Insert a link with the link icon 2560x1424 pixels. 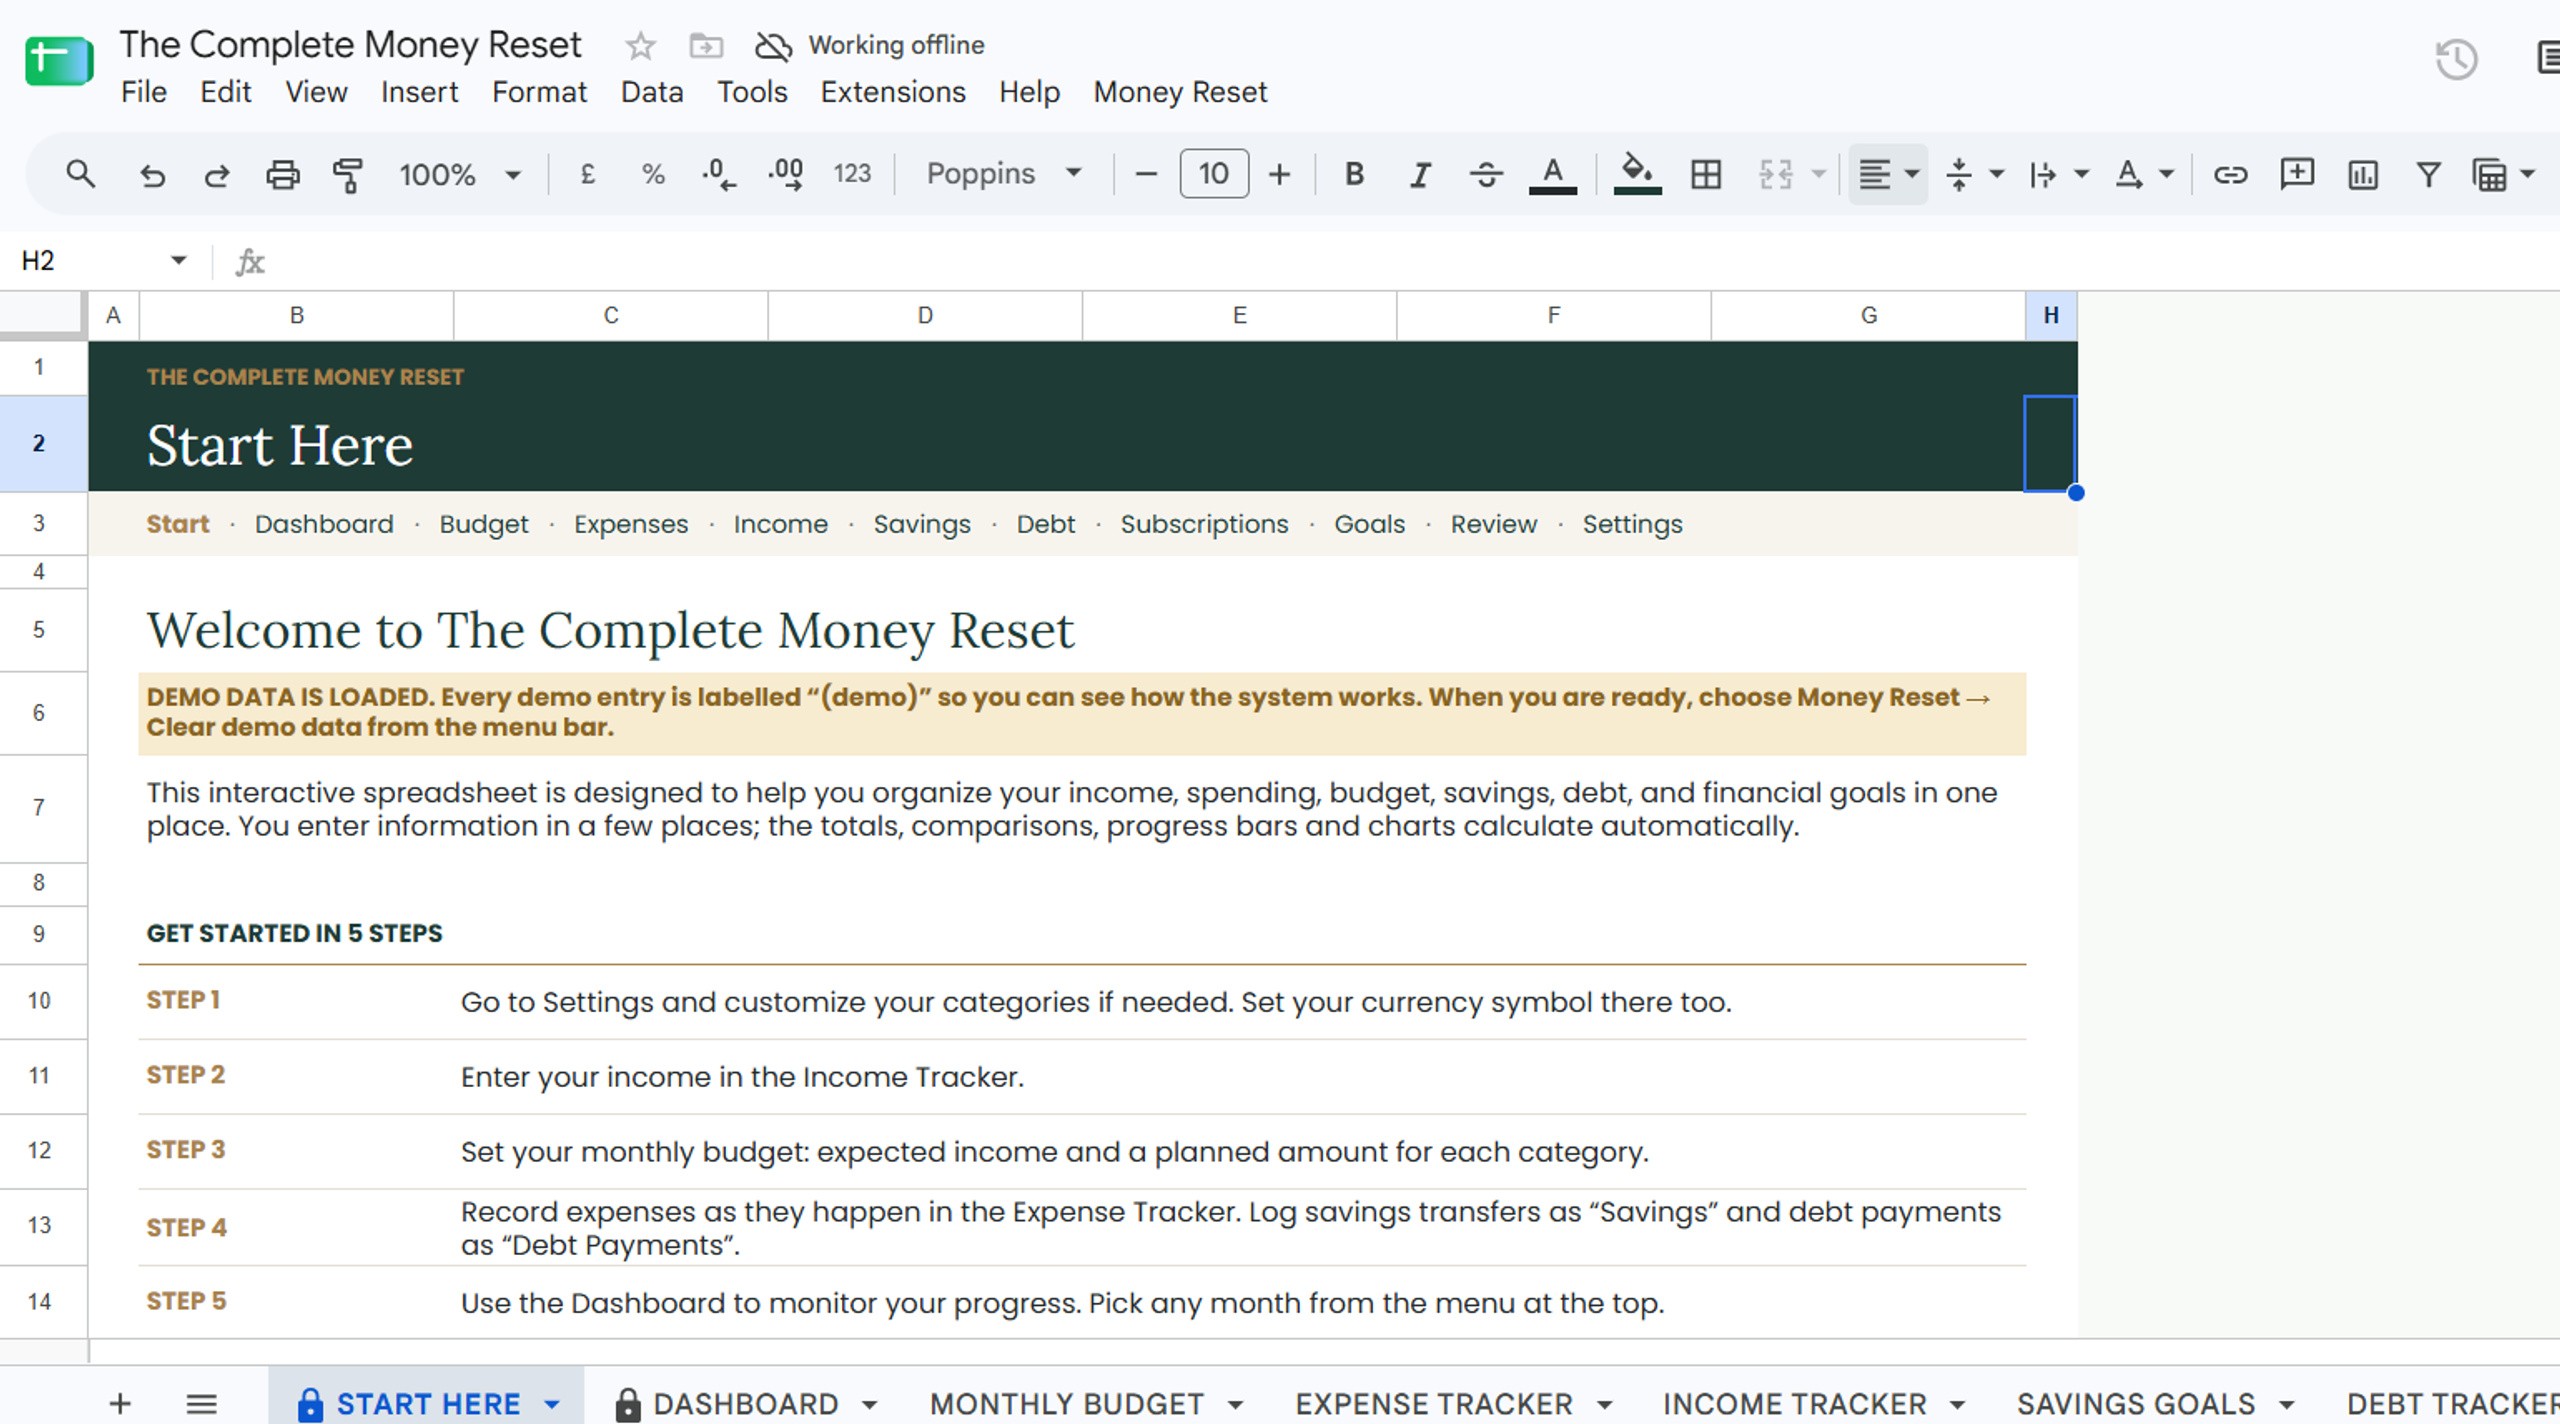(2230, 175)
